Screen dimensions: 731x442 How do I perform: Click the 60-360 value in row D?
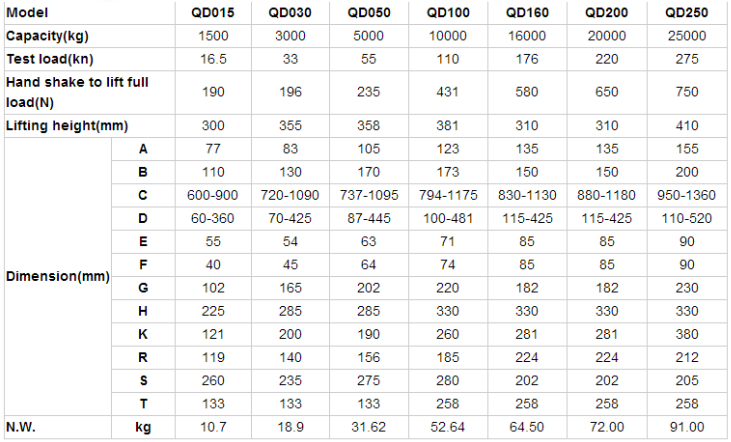[213, 219]
